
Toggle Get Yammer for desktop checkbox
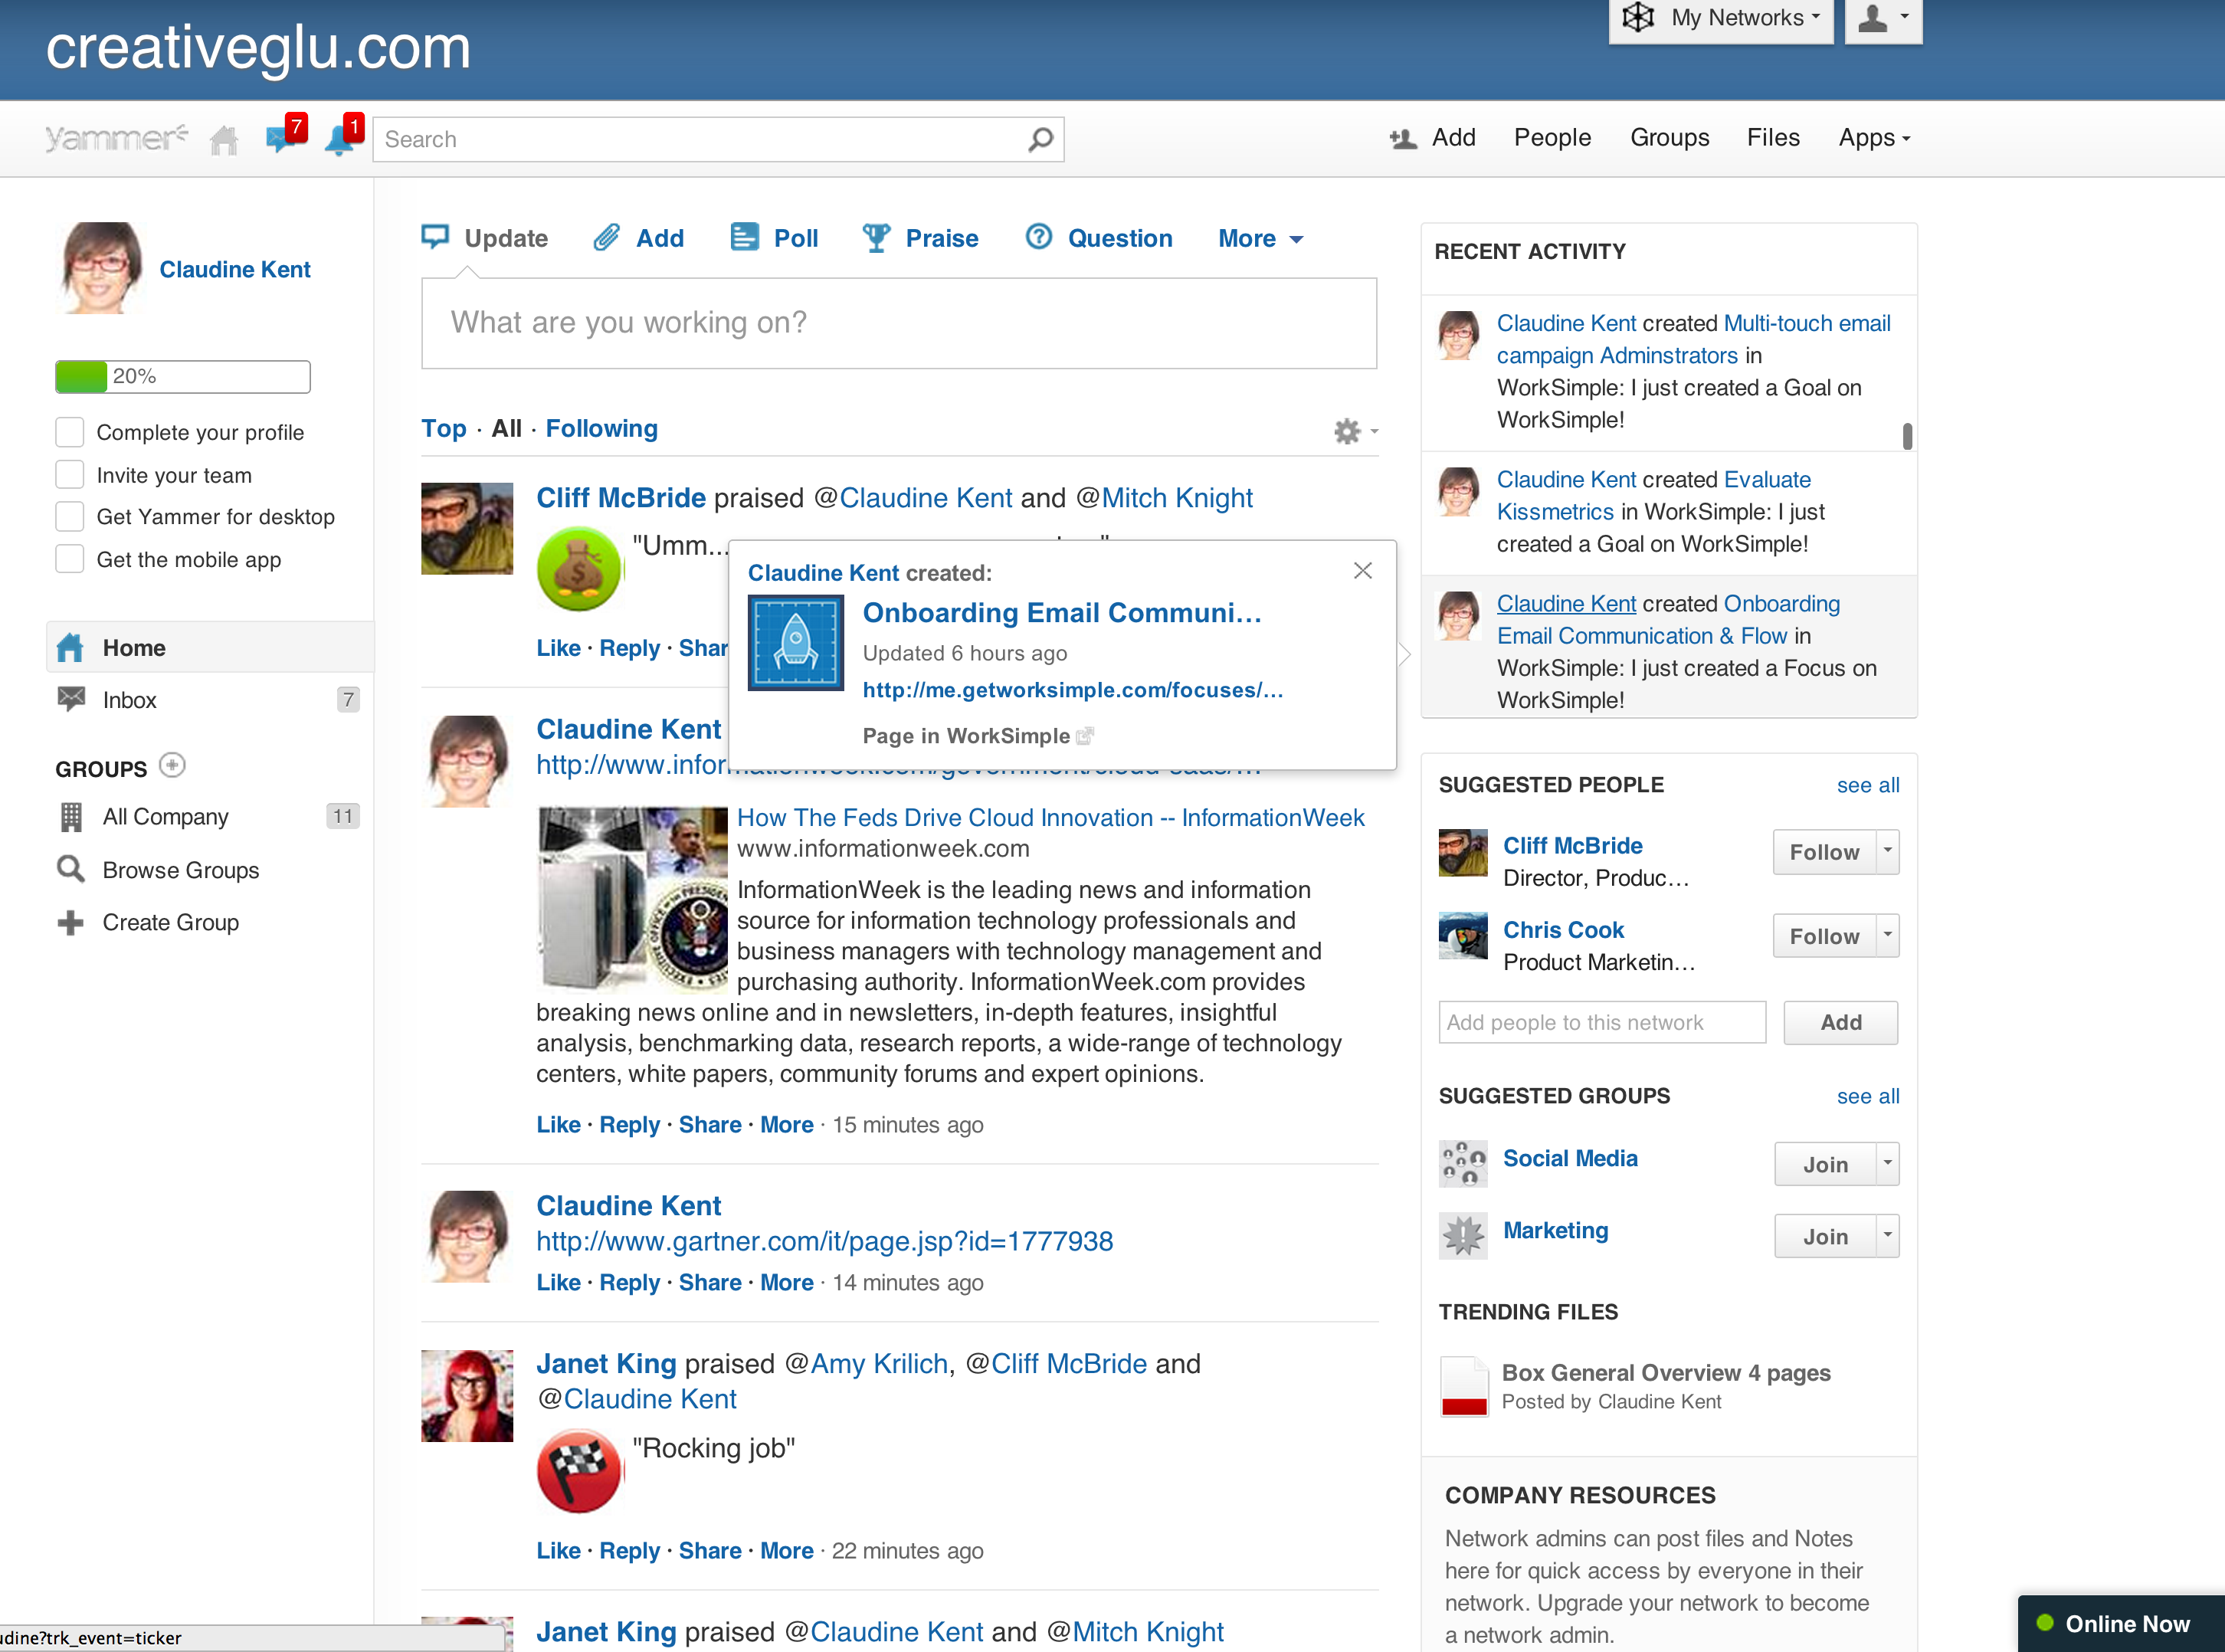66,517
